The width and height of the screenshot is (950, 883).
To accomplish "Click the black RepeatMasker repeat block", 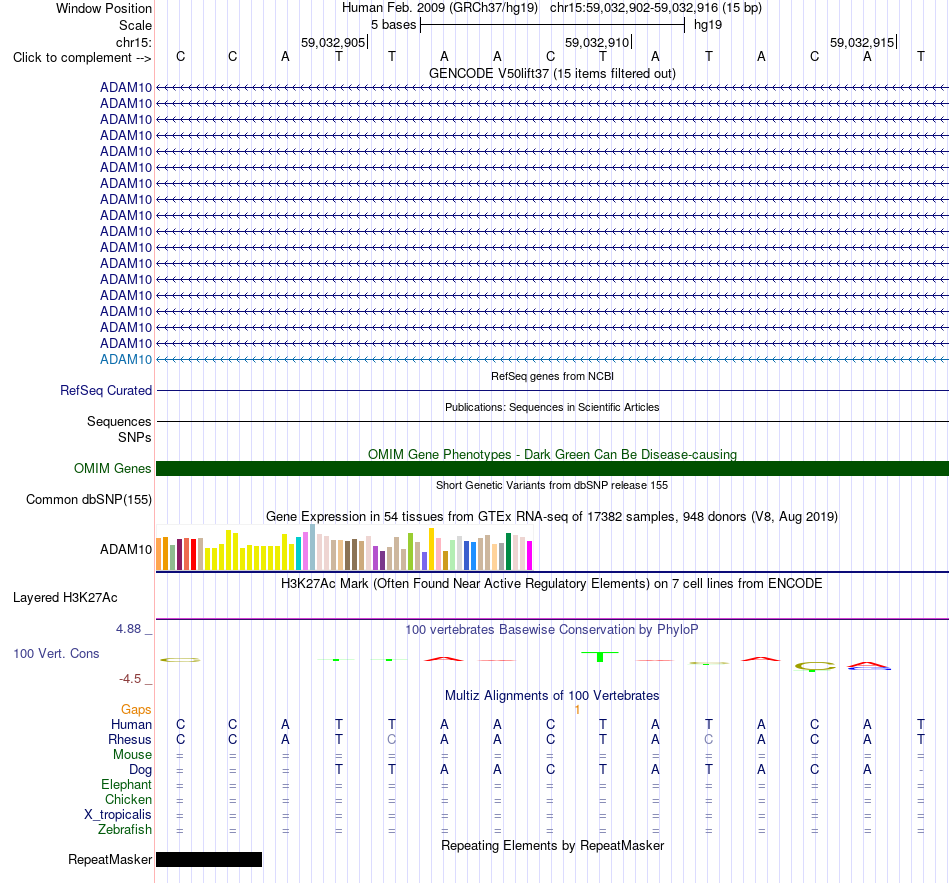I will 209,859.
